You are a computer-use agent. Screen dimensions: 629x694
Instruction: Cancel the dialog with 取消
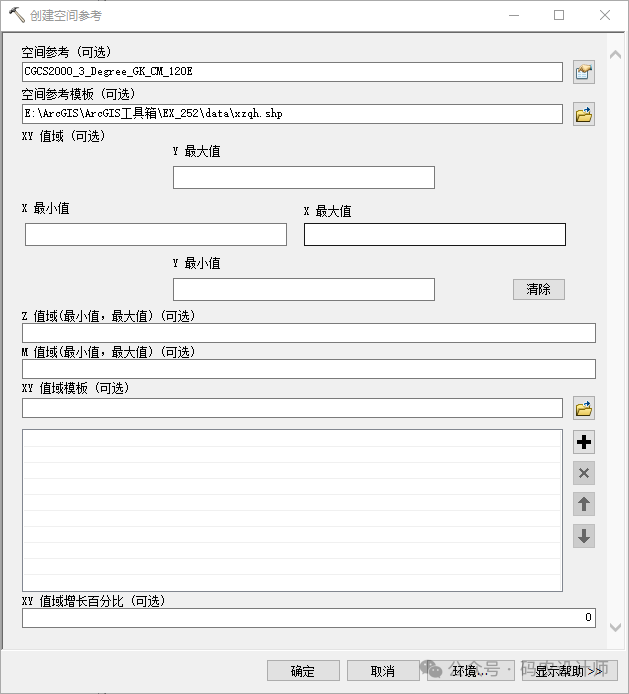click(382, 671)
